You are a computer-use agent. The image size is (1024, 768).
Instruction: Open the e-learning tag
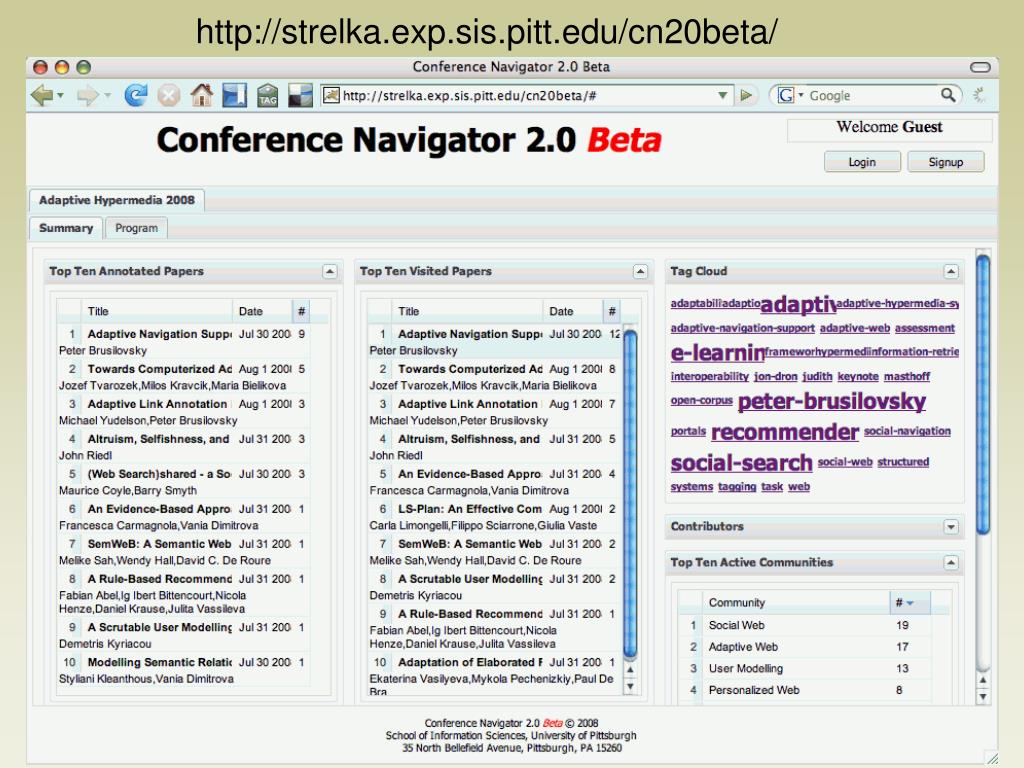coord(717,353)
